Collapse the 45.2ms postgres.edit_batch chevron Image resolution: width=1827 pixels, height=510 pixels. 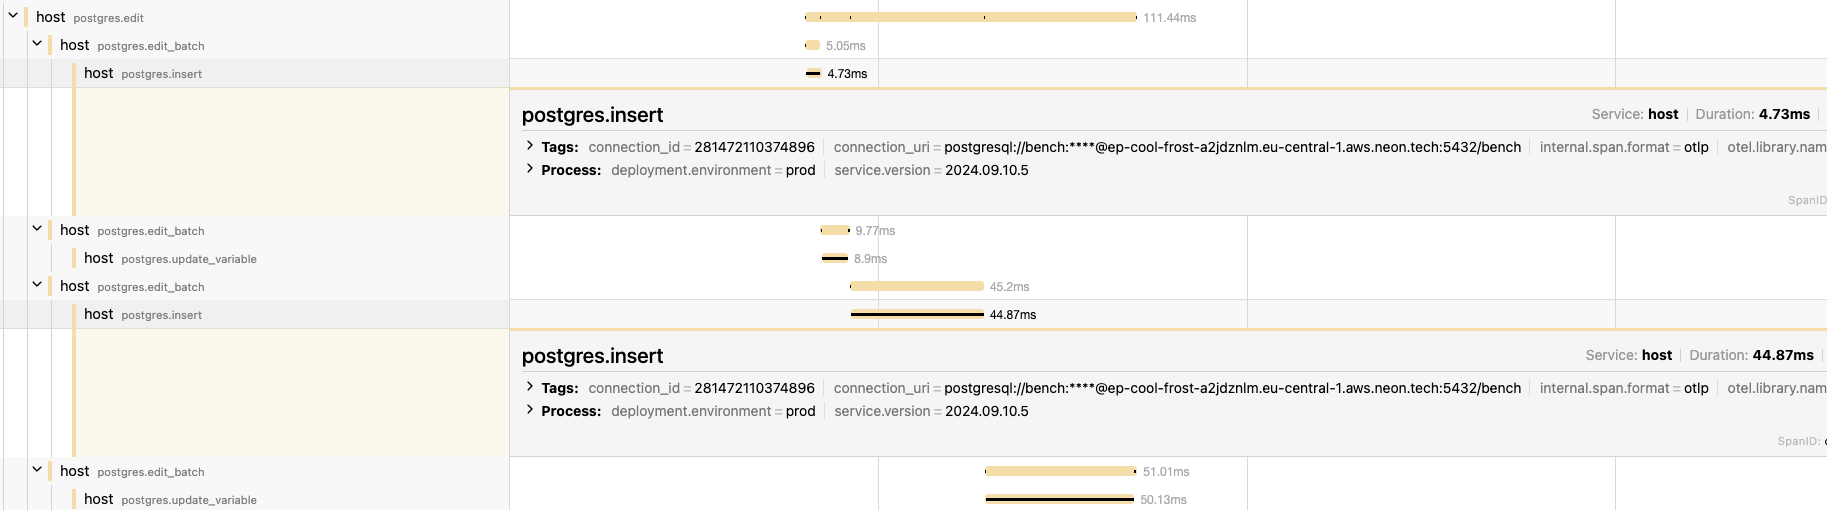click(x=37, y=285)
